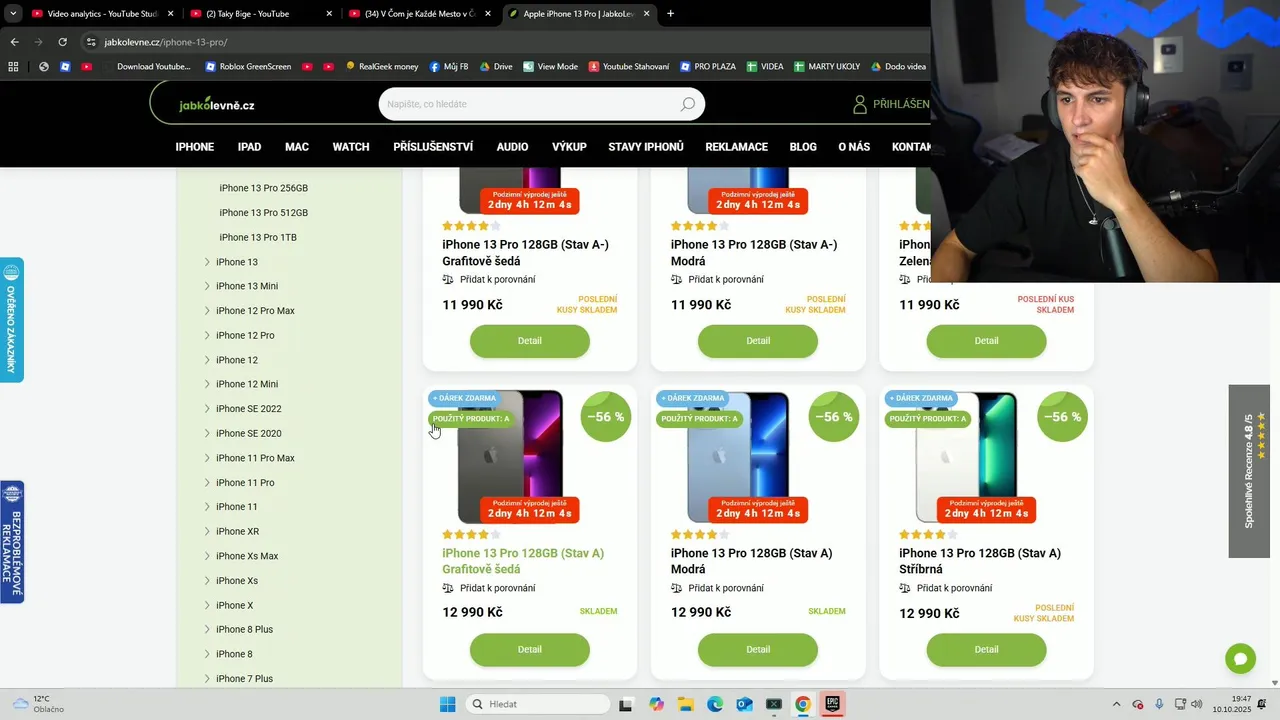The height and width of the screenshot is (720, 1280).
Task: Open the PŘÍSLUŠENSTVÍ menu item
Action: 433,147
